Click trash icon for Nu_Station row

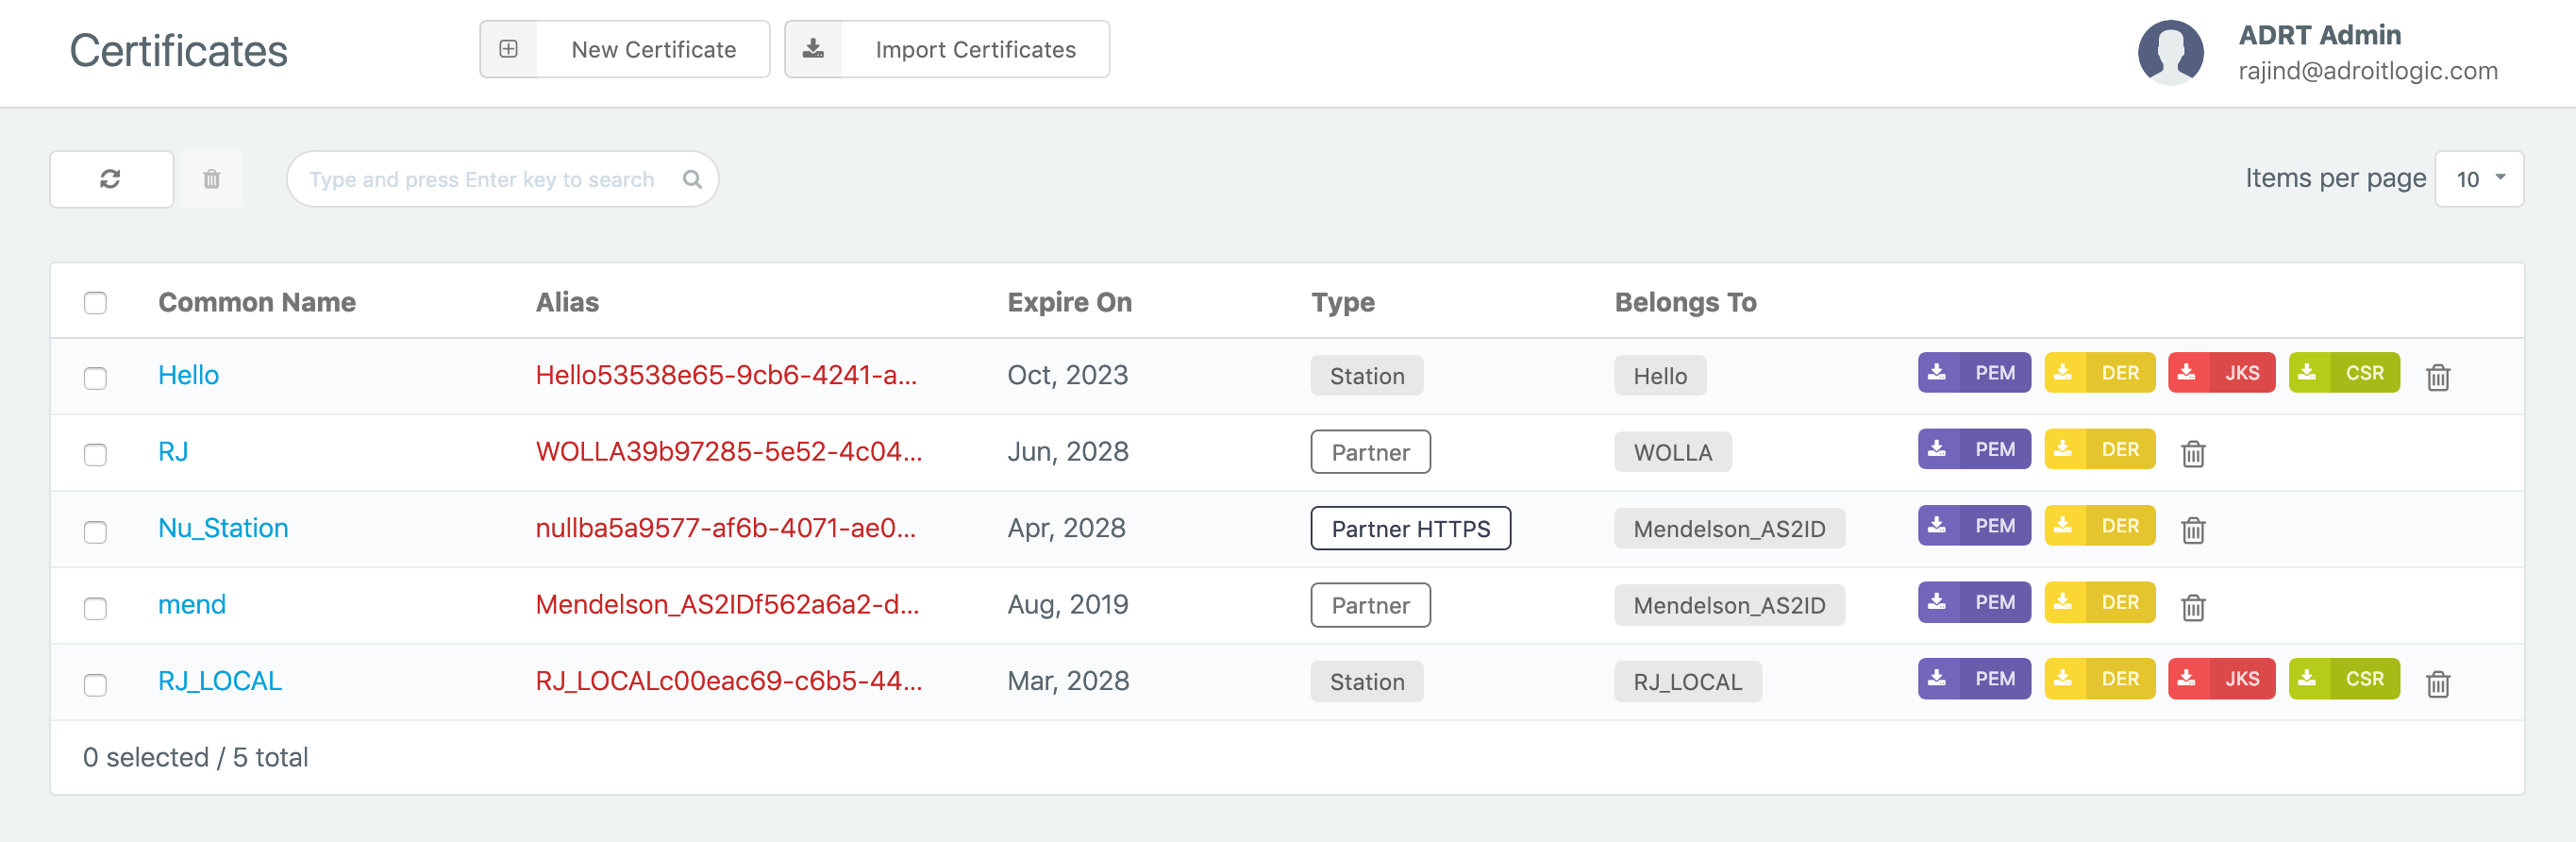pos(2192,530)
